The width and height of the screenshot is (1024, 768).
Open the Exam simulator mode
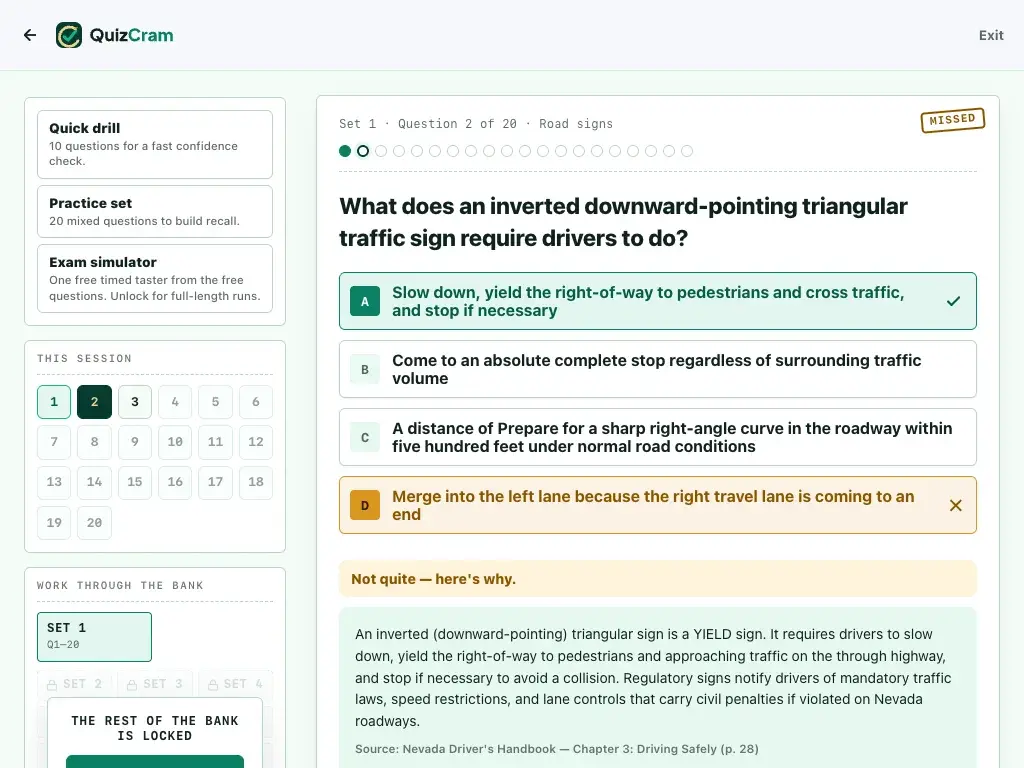[x=155, y=279]
